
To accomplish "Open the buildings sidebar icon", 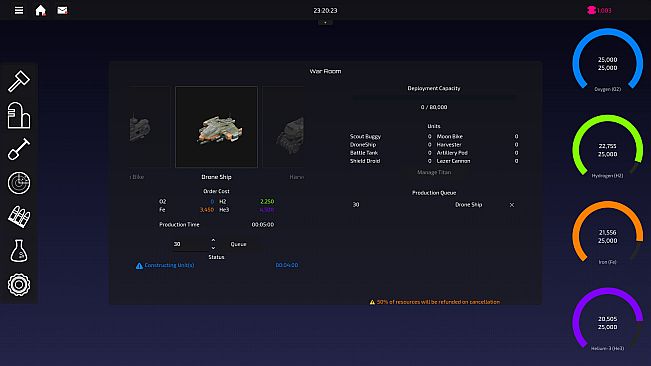I will pos(19,115).
